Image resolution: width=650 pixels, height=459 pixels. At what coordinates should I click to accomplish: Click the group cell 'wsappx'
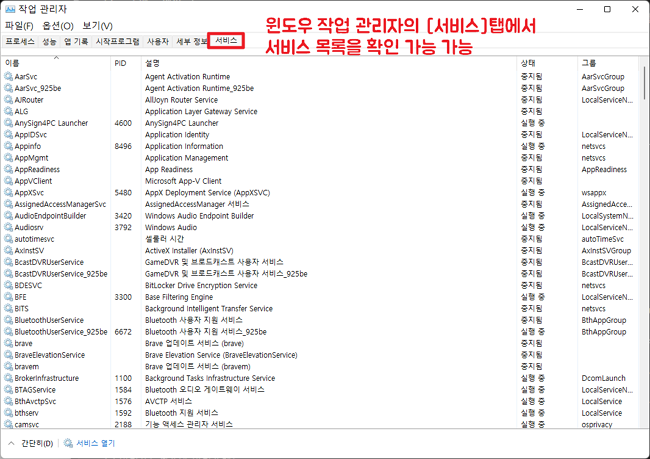[x=594, y=192]
